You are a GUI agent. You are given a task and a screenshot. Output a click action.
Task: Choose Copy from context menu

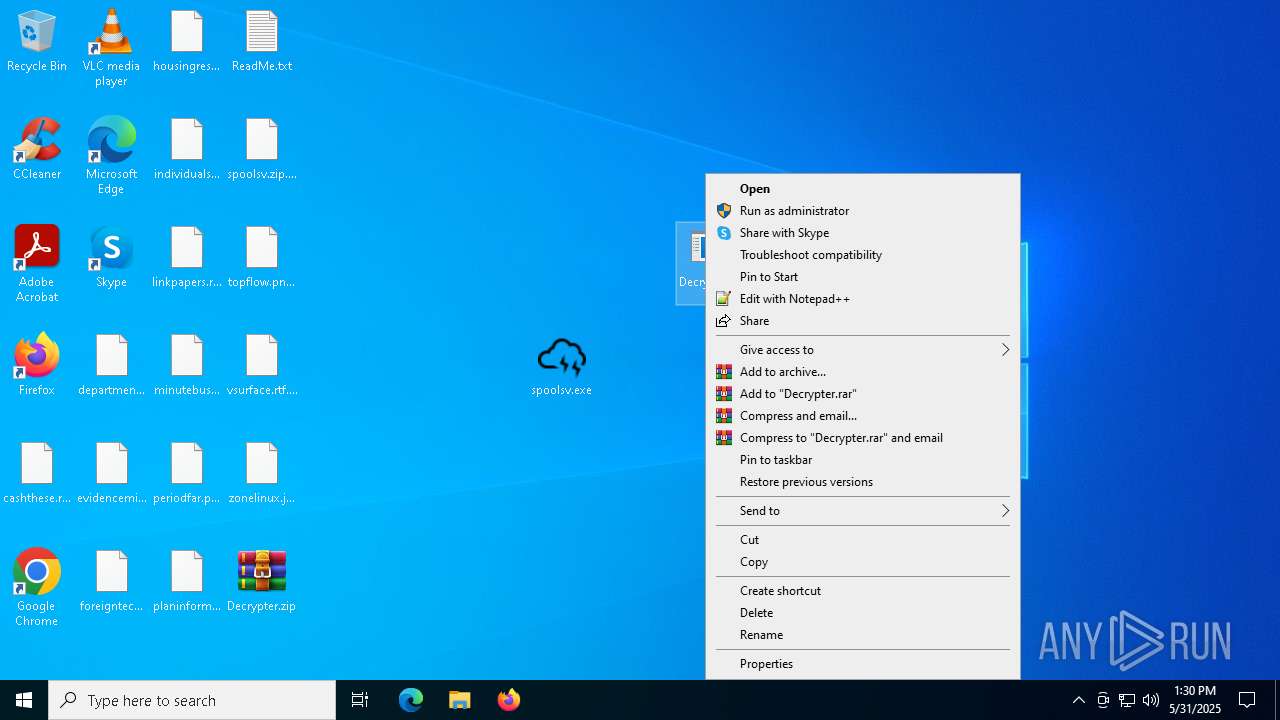pos(863,562)
